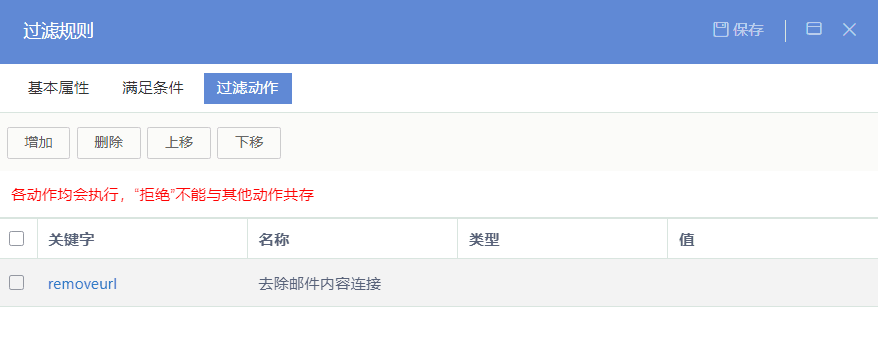Move action down with 下移 button
The height and width of the screenshot is (362, 878).
(249, 143)
